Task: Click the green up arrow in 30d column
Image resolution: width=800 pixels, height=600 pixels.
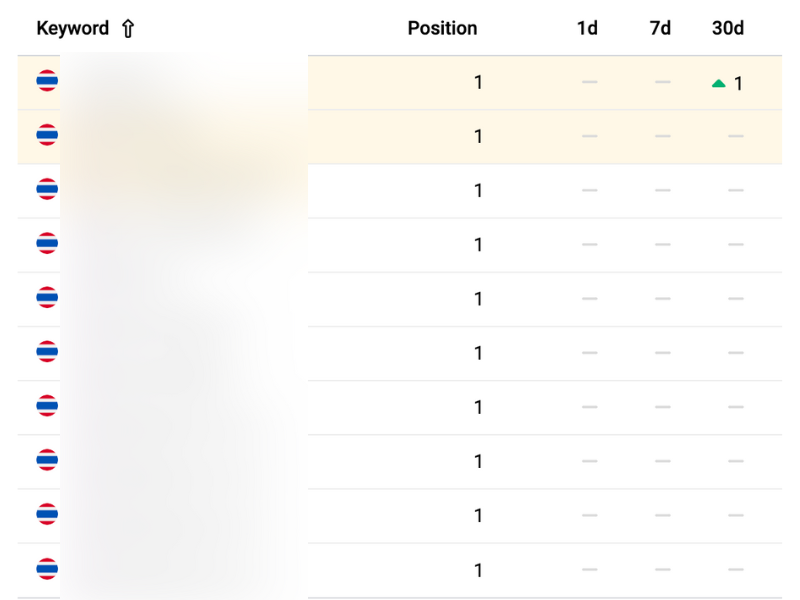Action: (718, 84)
